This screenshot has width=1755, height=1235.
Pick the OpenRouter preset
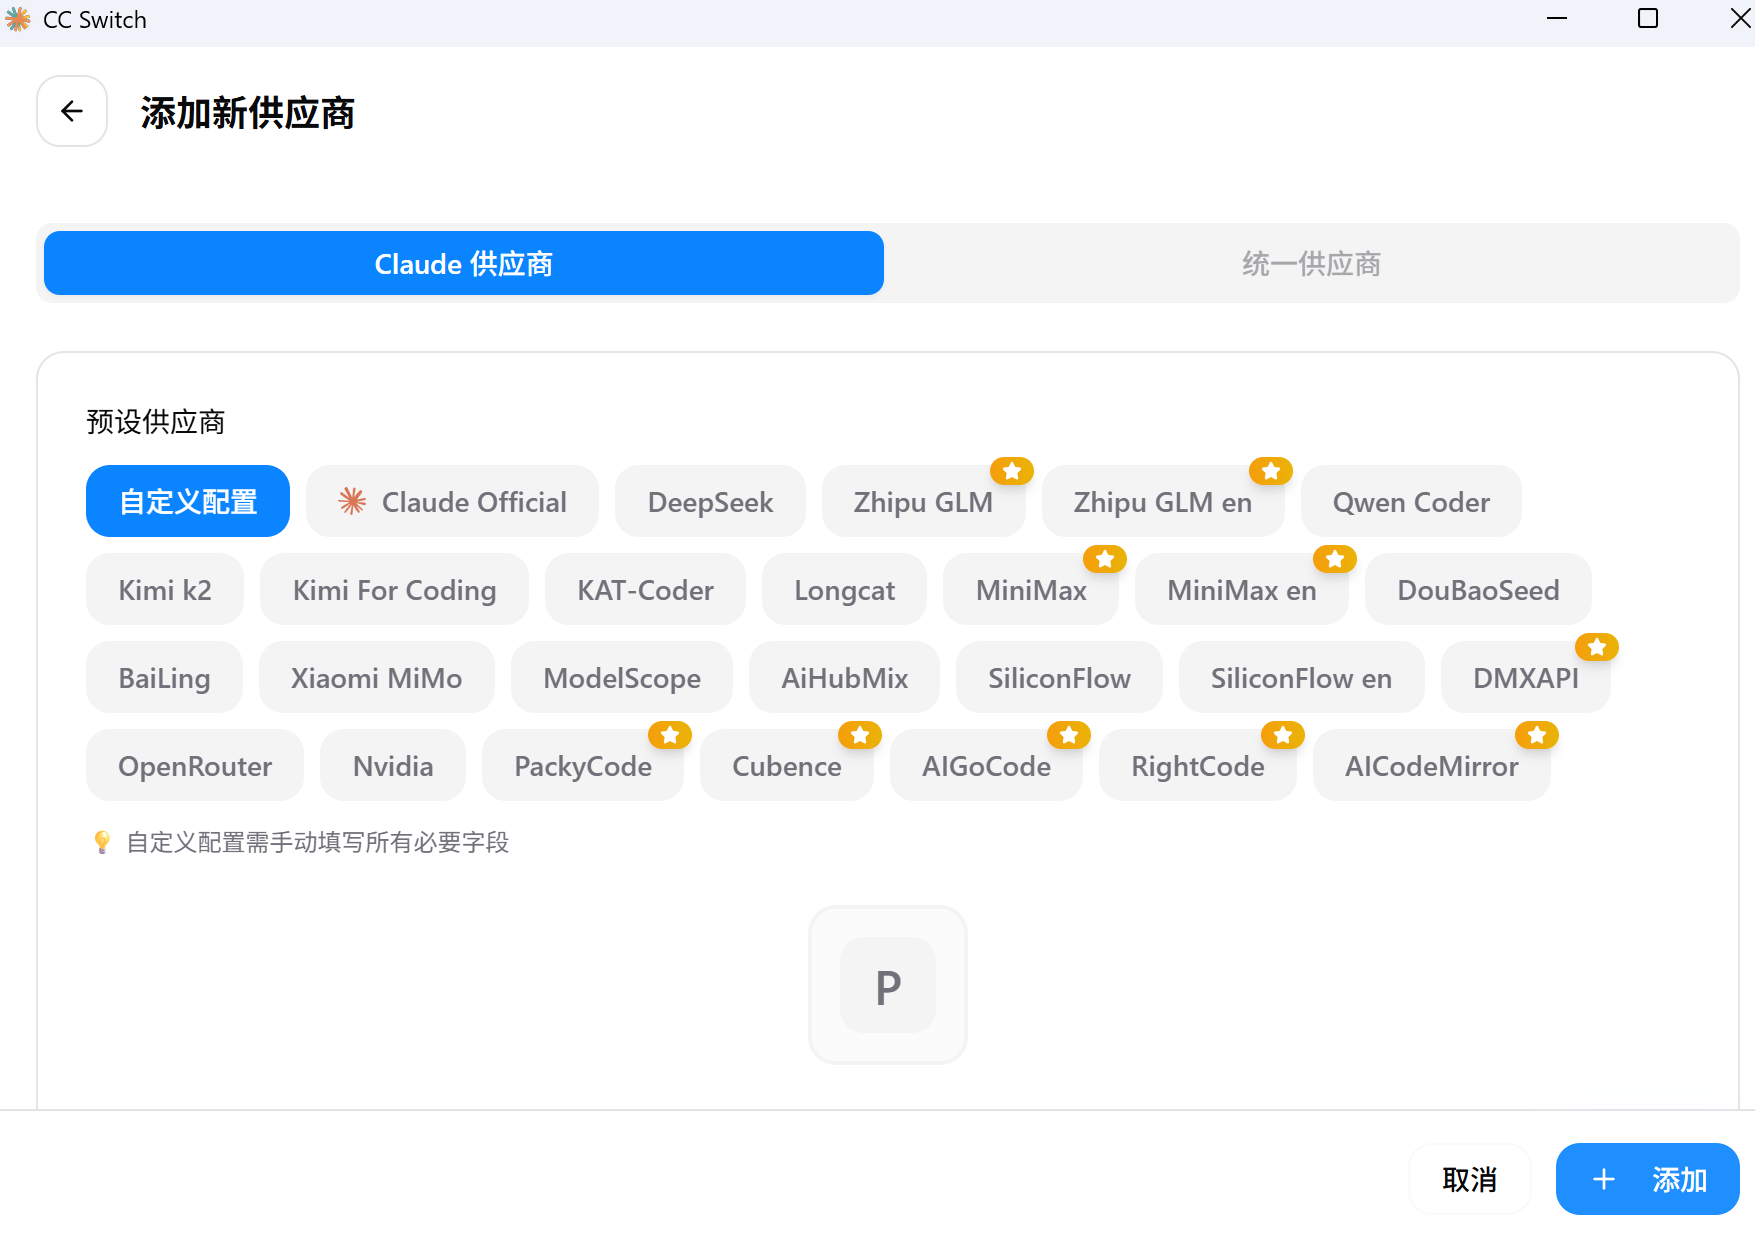click(195, 765)
